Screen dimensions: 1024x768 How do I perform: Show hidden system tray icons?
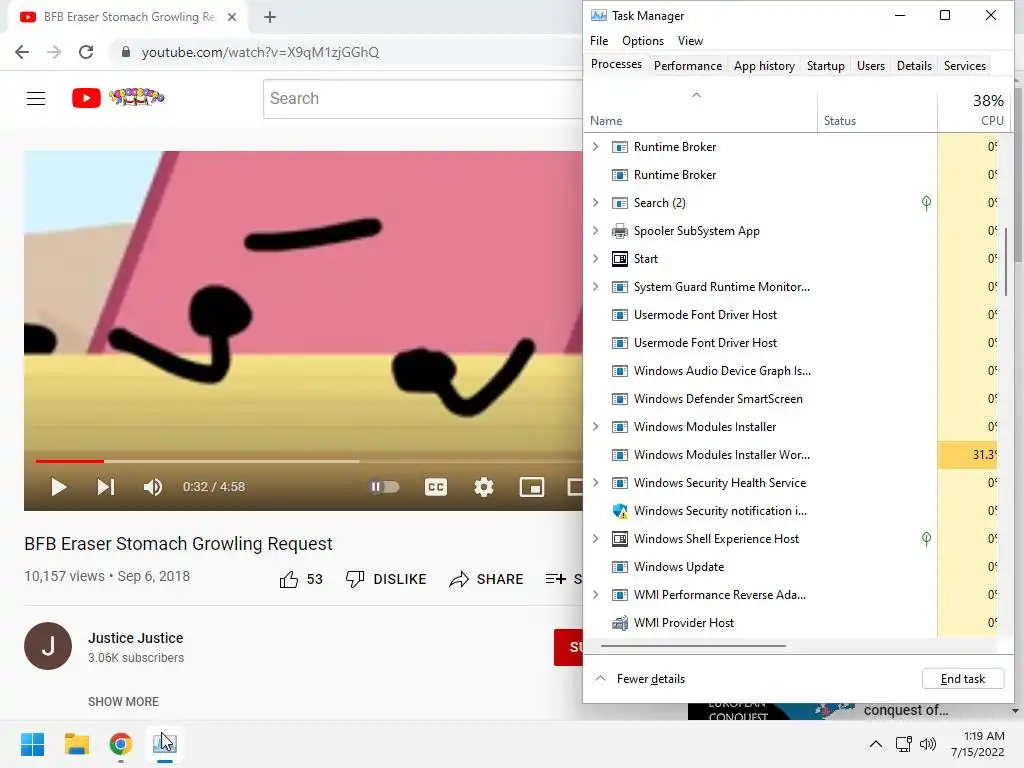click(x=876, y=744)
